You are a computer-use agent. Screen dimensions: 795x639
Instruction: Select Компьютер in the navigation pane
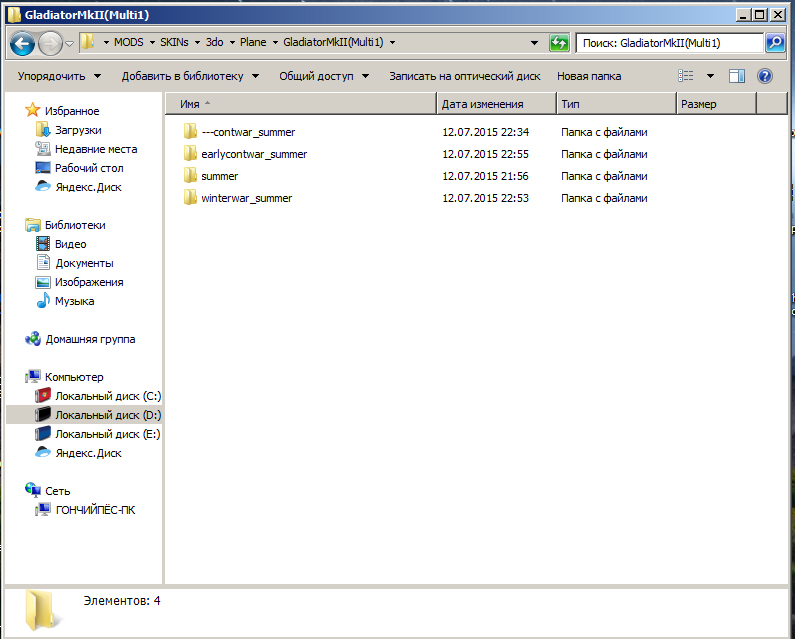pos(74,377)
